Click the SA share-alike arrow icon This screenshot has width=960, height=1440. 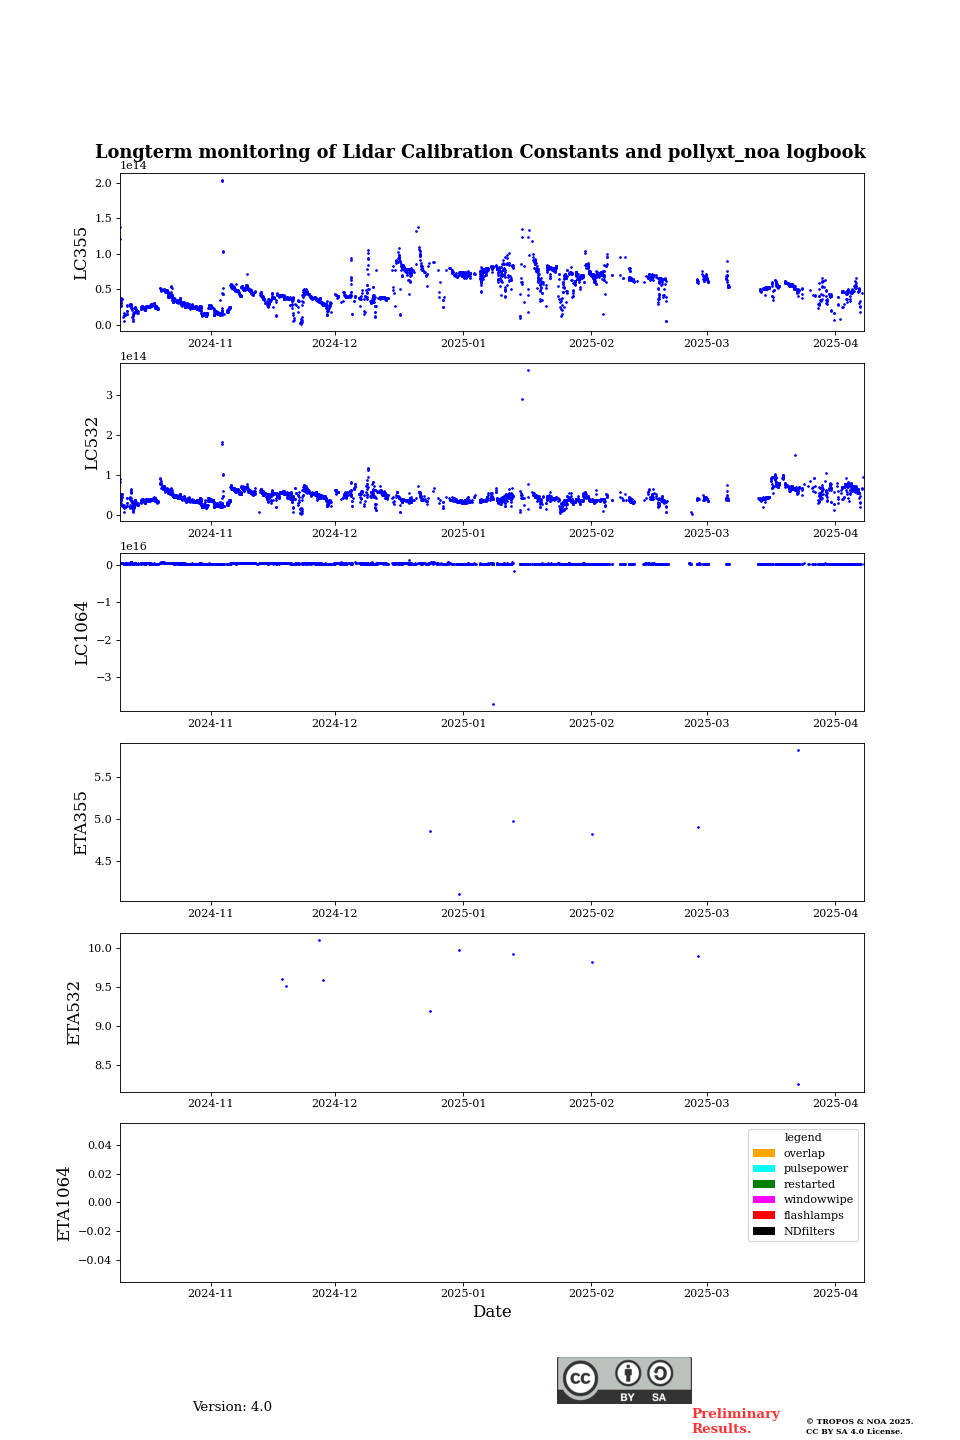(x=660, y=1373)
